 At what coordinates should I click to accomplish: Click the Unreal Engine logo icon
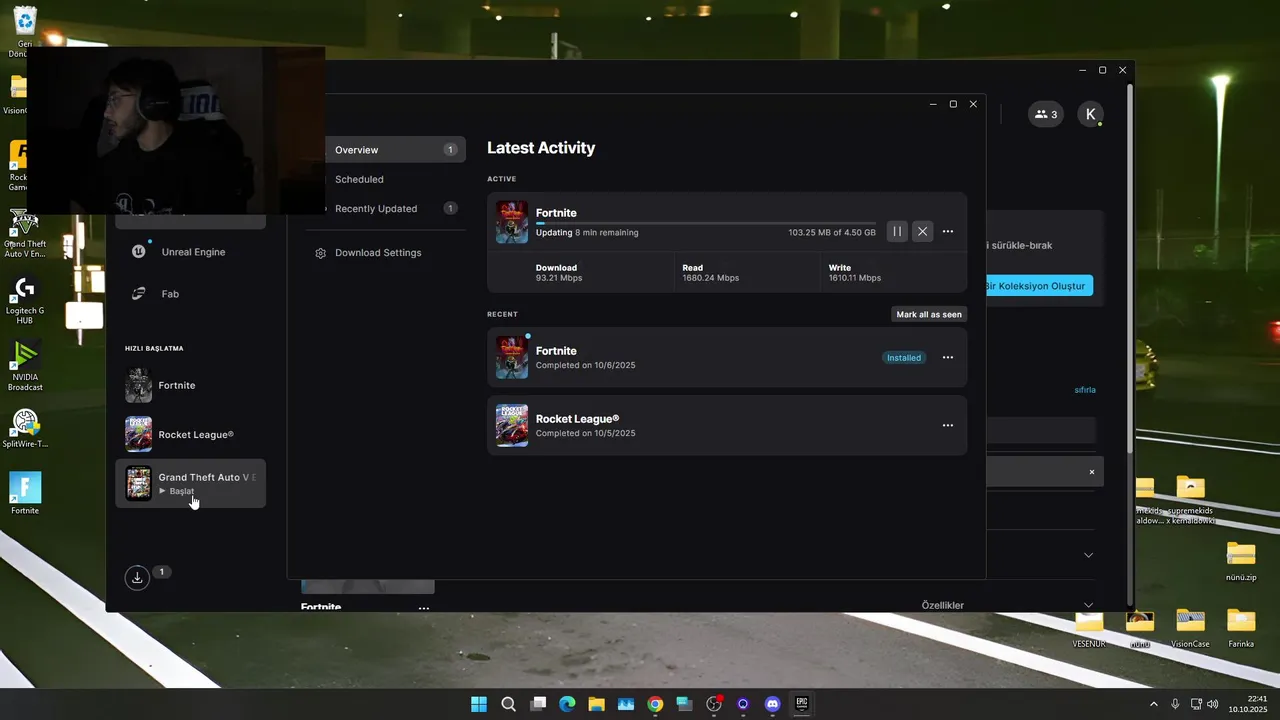[x=139, y=252]
